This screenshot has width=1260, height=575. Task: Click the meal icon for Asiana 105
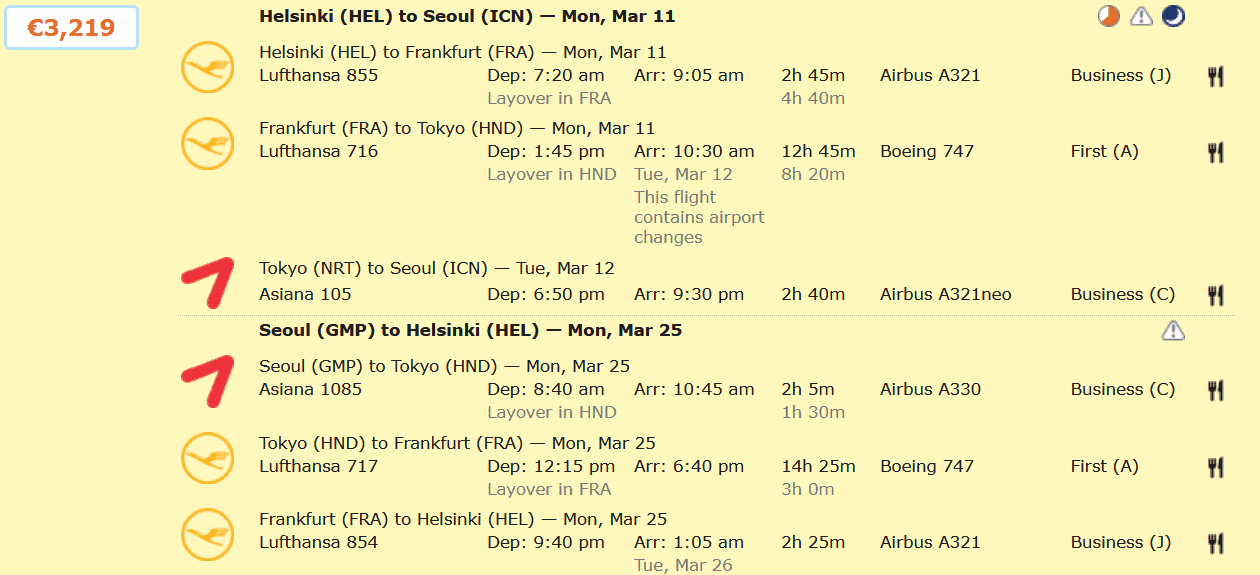tap(1215, 295)
